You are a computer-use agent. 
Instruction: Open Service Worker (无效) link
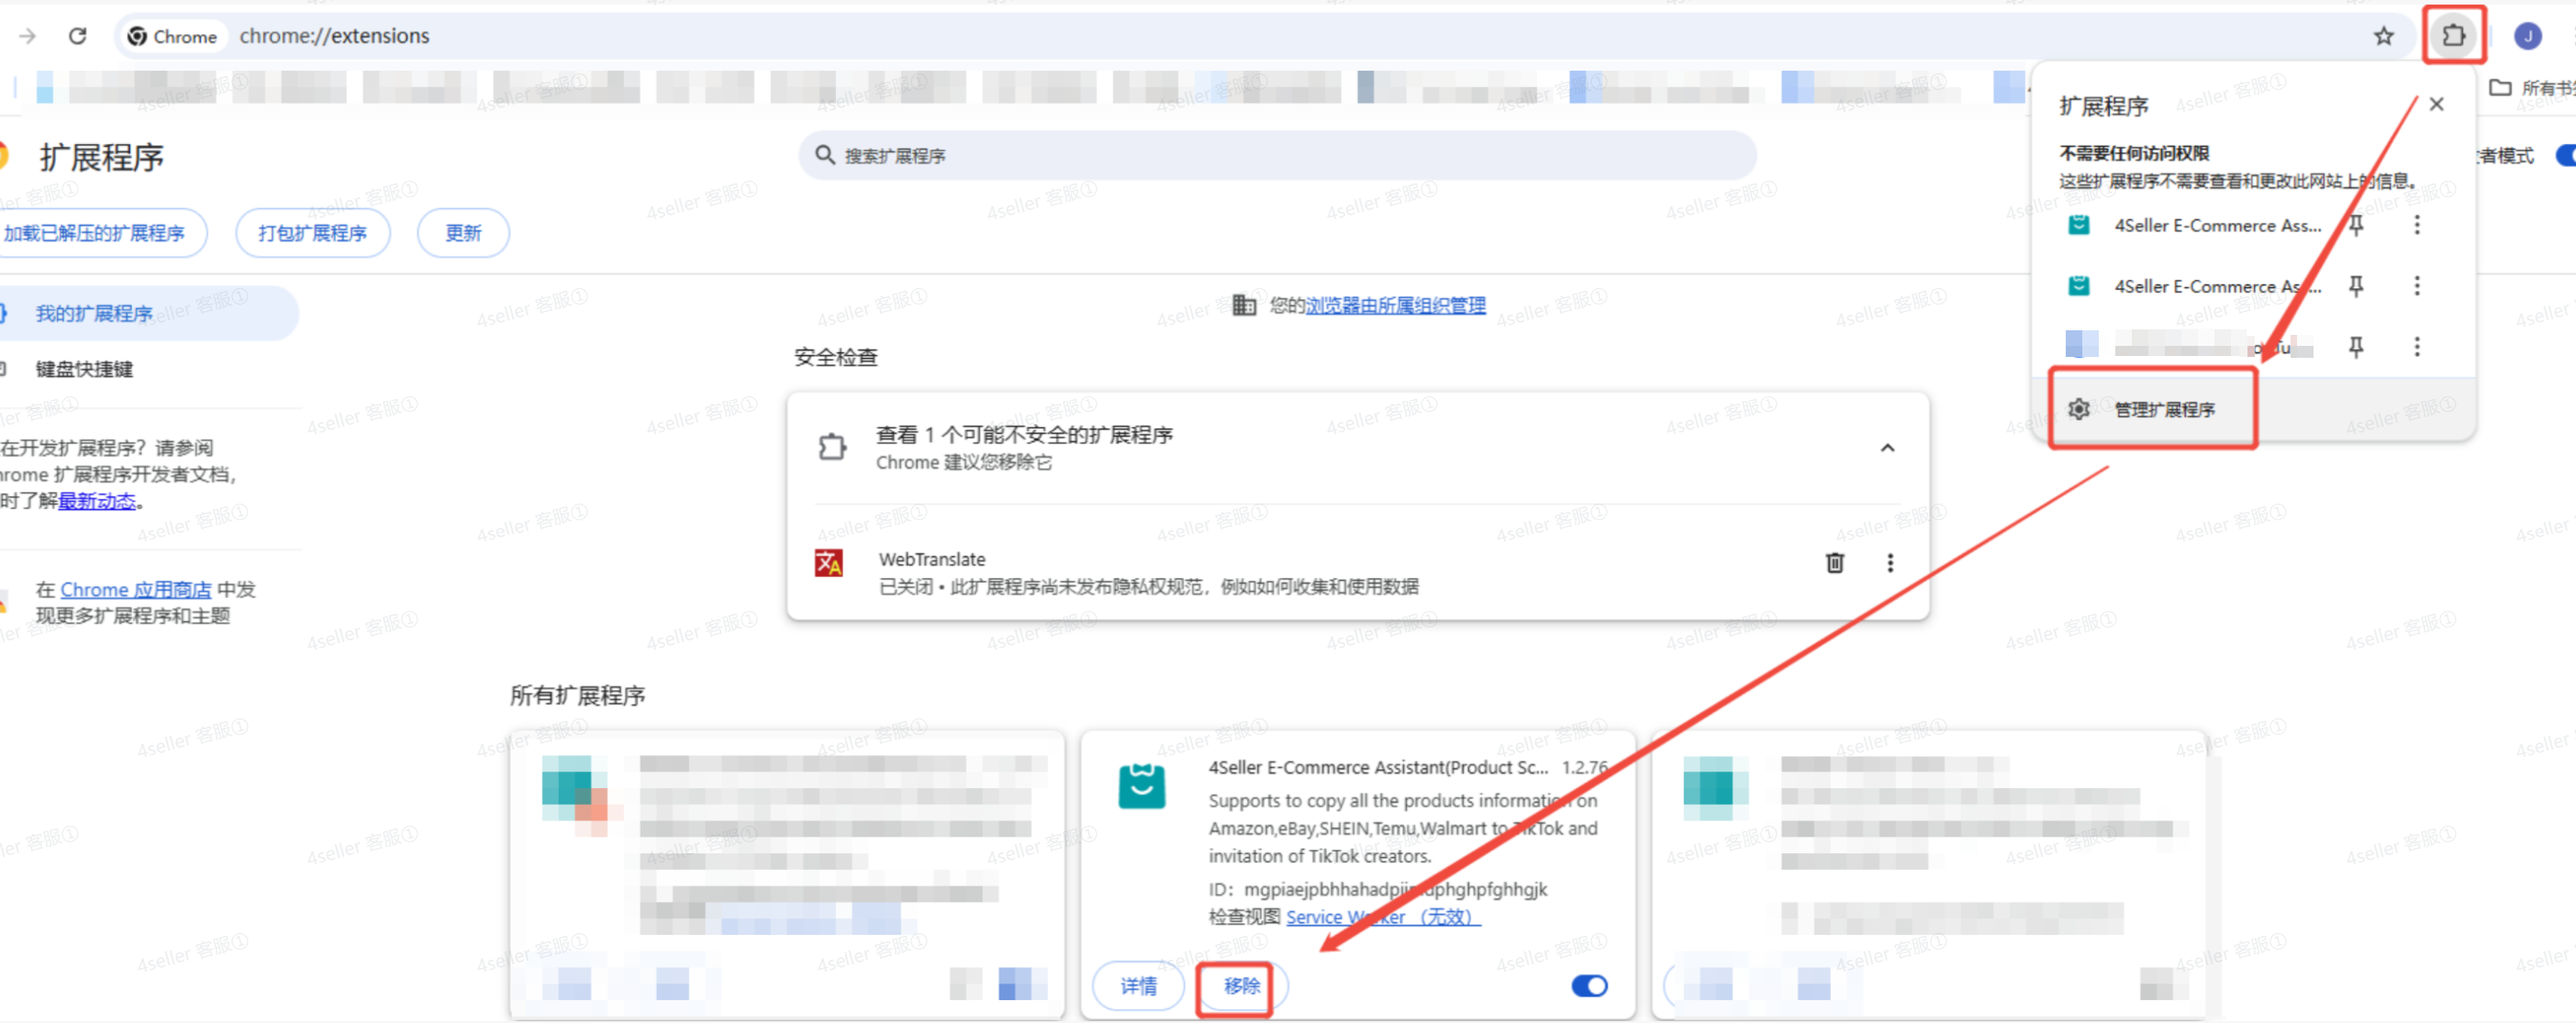[x=1383, y=917]
